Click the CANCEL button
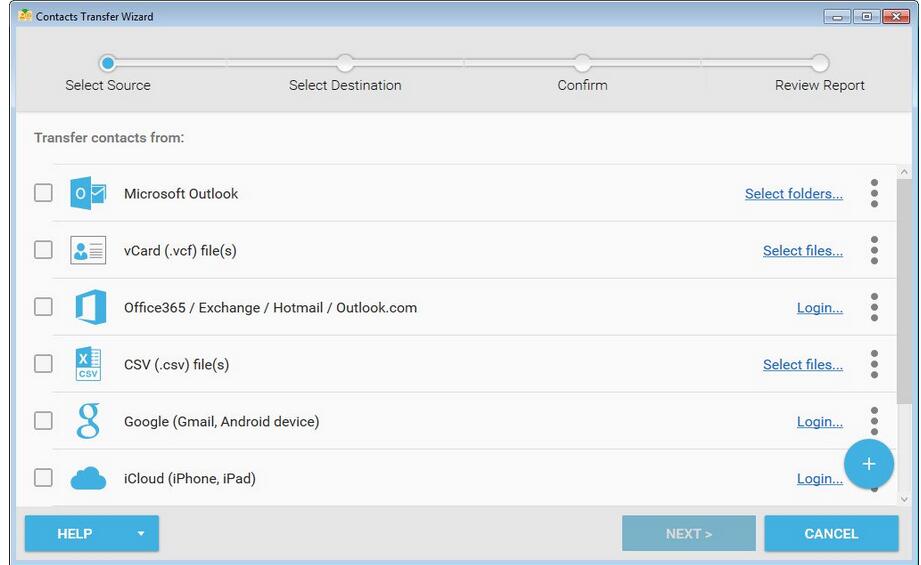921x565 pixels. click(831, 533)
